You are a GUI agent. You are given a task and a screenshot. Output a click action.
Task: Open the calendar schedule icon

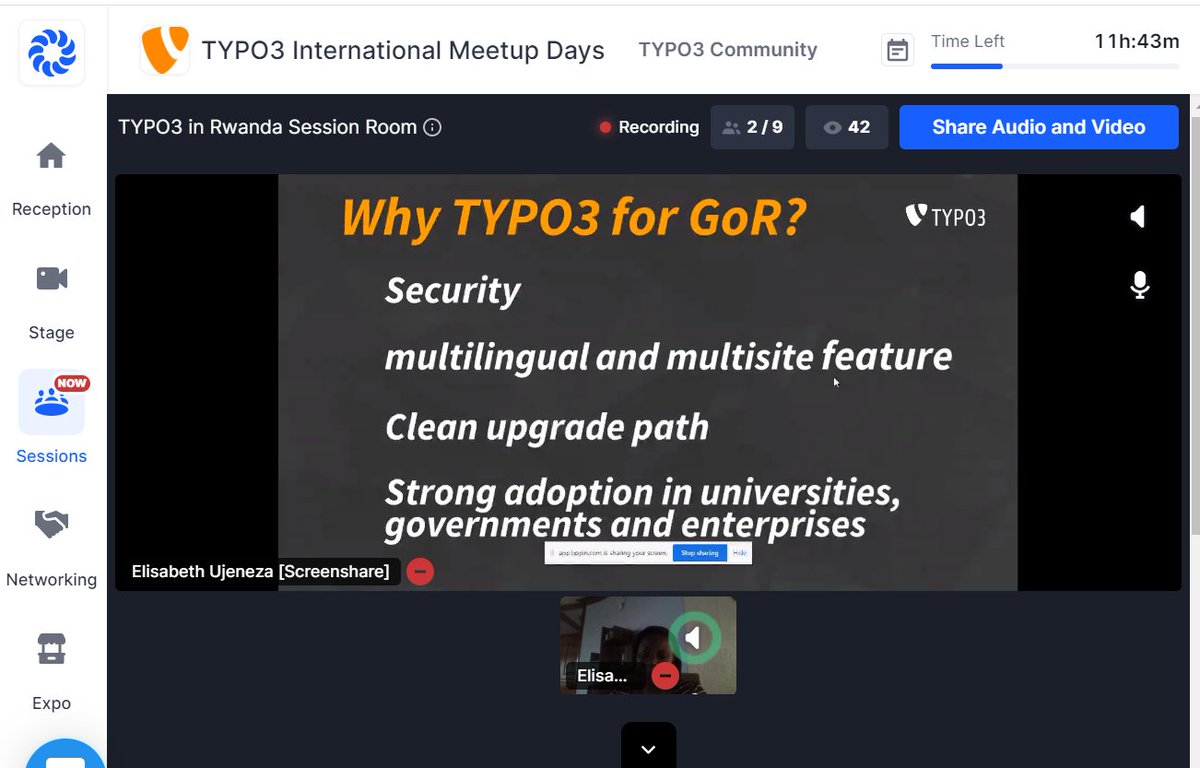[898, 50]
